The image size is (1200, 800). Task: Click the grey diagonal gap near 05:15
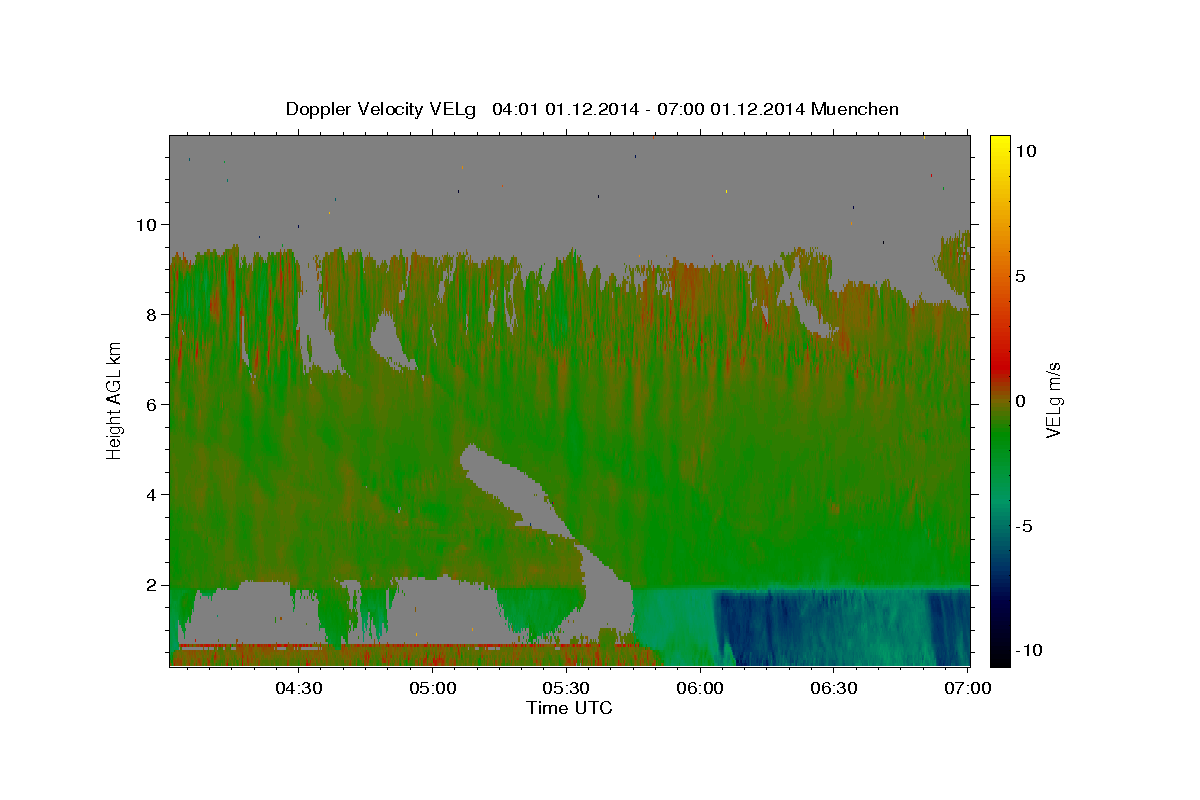pos(515,490)
